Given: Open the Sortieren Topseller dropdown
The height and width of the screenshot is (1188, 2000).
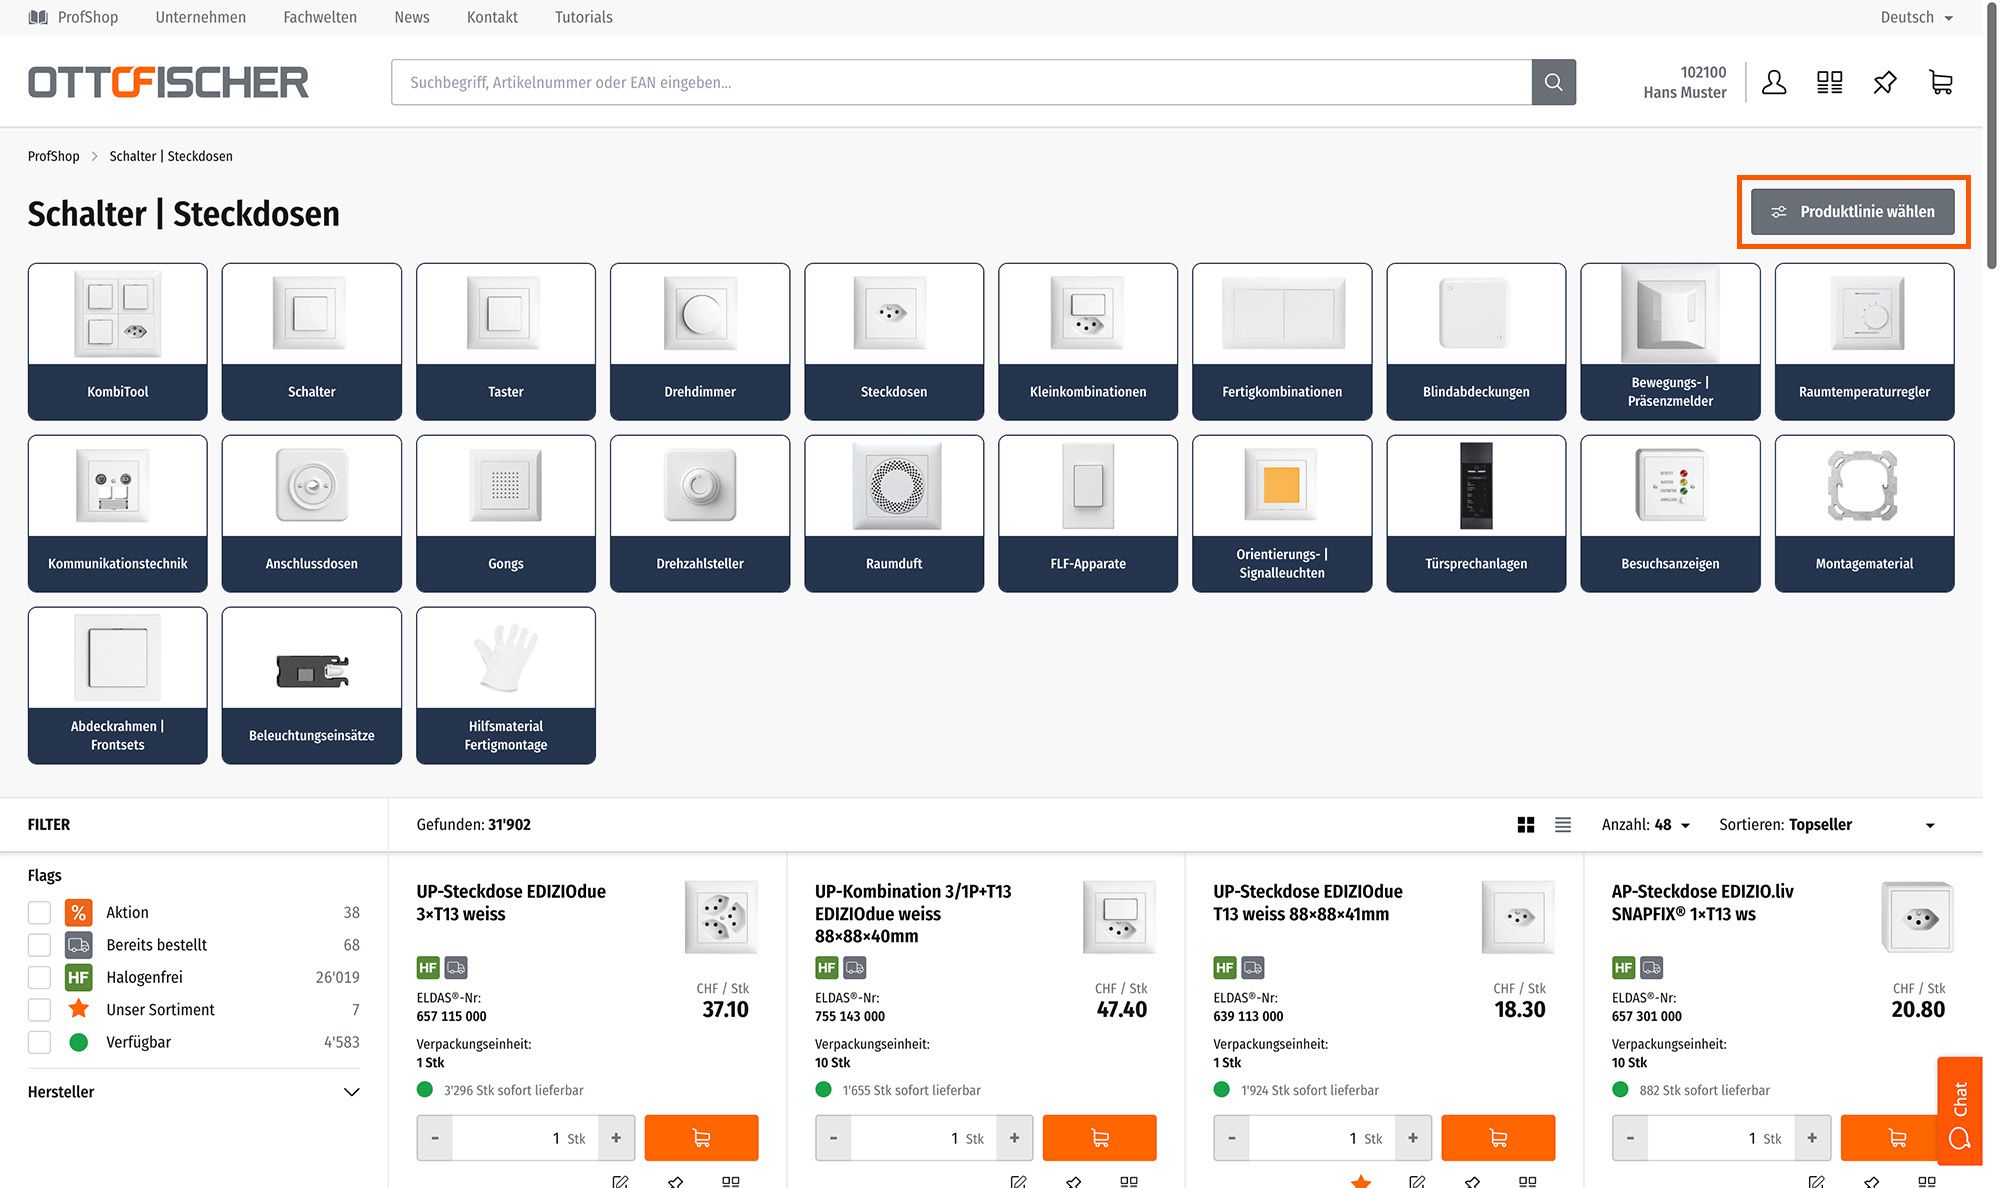Looking at the screenshot, I should tap(1826, 825).
